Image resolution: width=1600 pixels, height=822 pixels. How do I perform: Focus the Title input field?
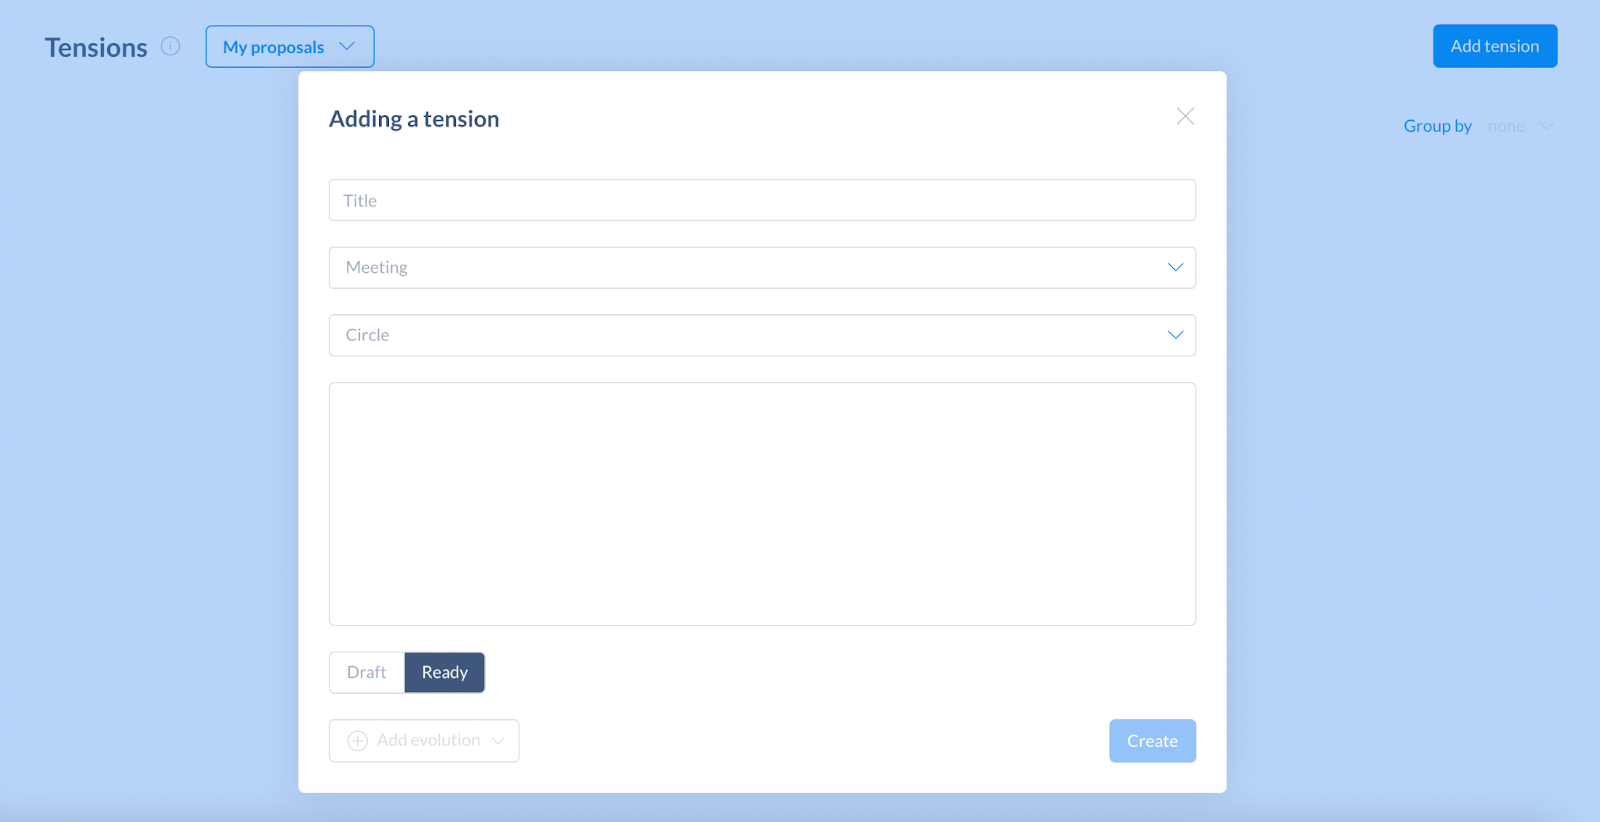tap(762, 200)
